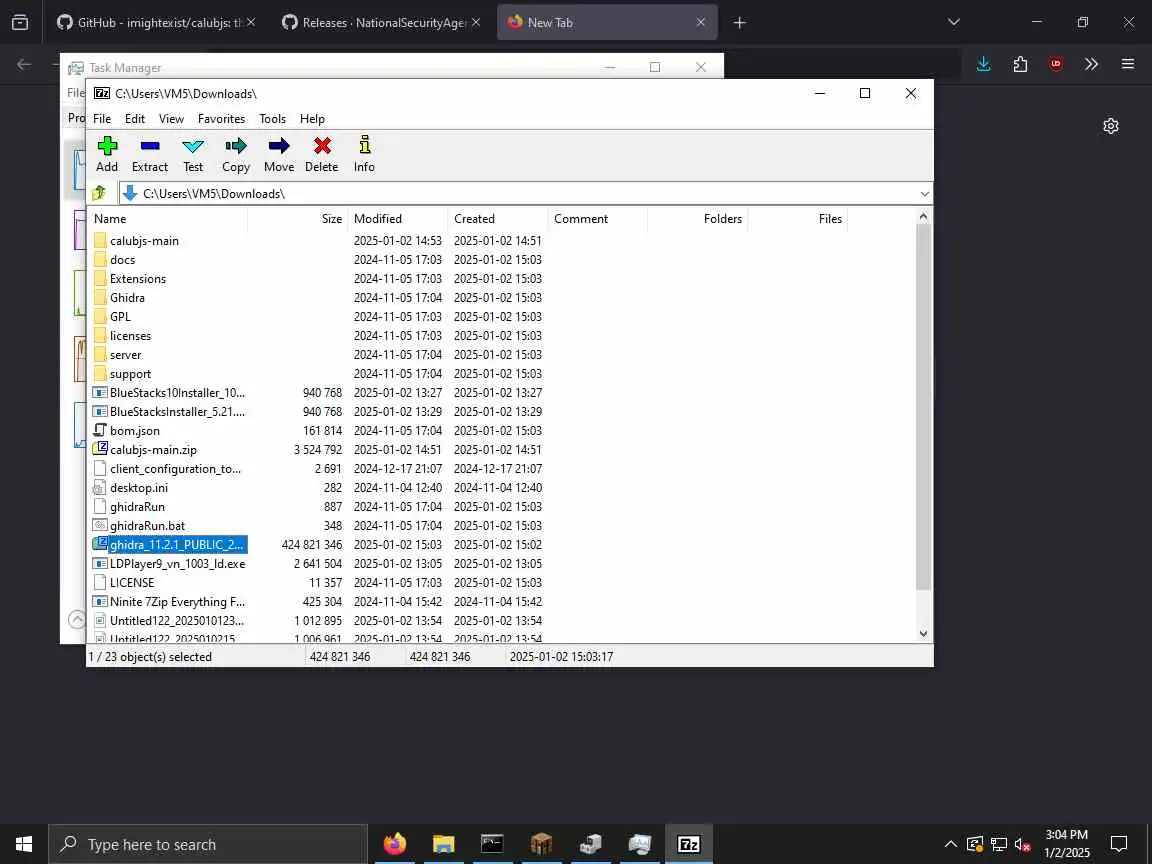
Task: Select the docs folder
Action: click(122, 259)
